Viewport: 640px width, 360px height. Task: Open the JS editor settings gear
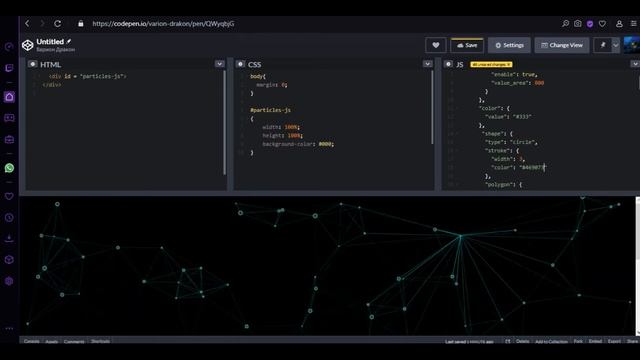[448, 64]
